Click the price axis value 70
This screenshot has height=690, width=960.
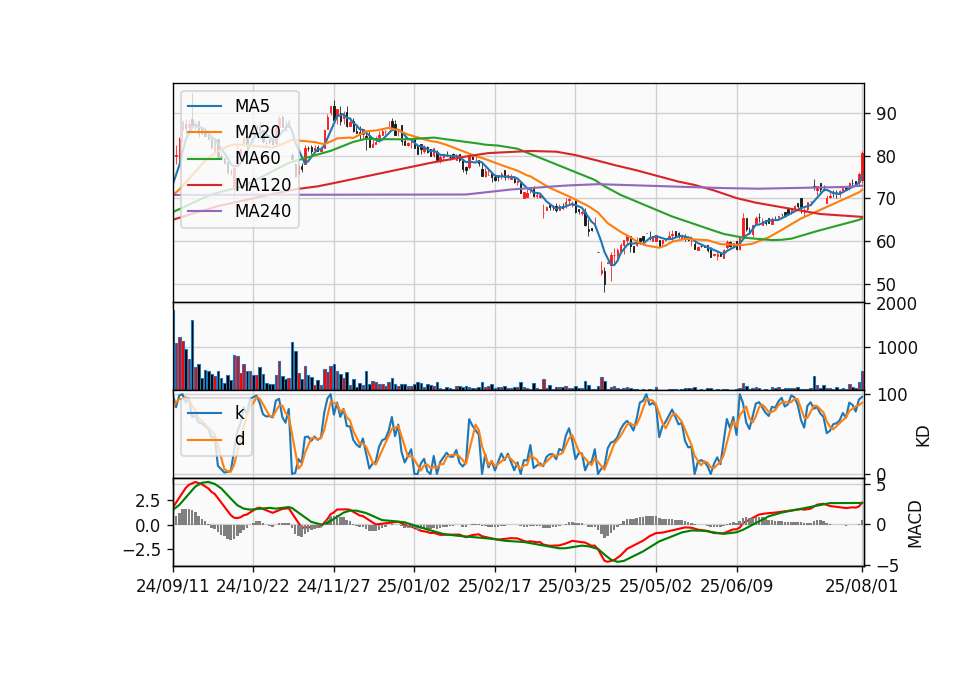[887, 199]
